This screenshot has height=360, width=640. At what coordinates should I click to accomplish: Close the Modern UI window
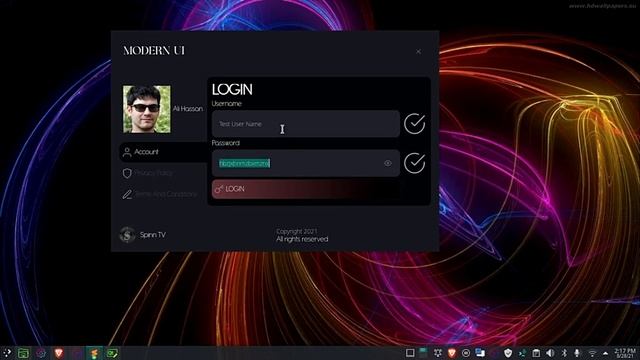coord(418,51)
